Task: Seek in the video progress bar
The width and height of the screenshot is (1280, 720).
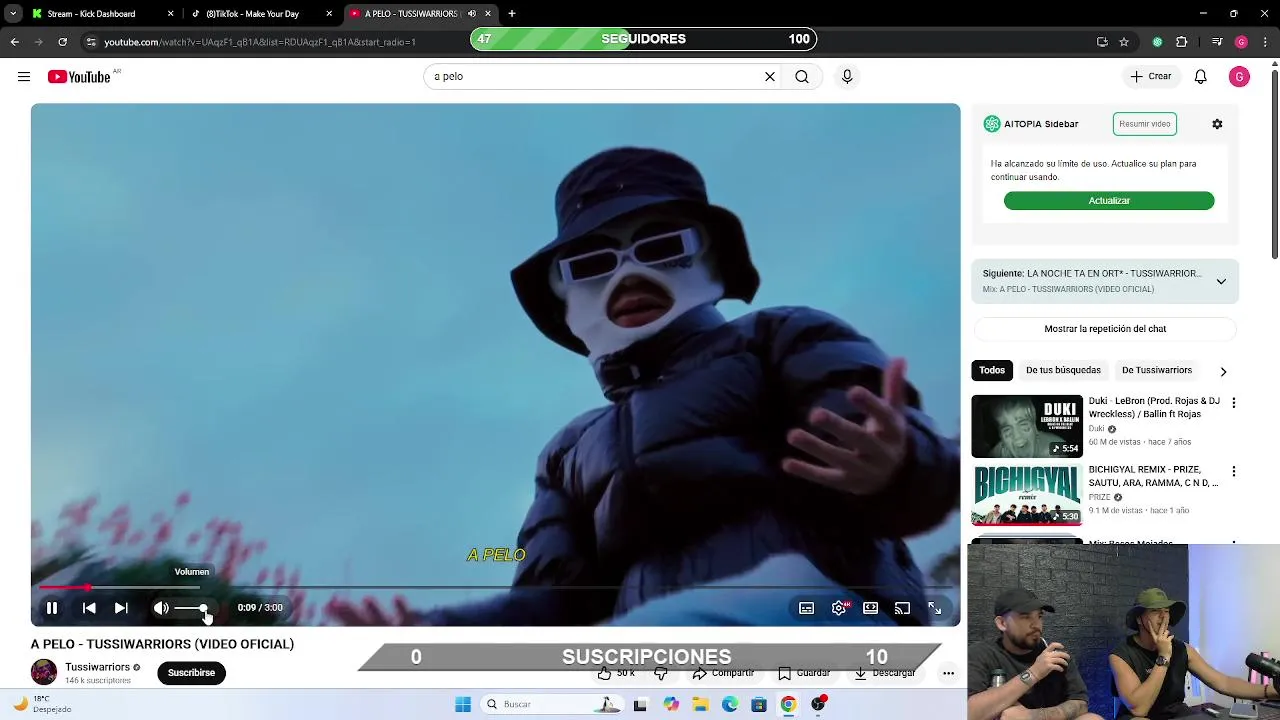Action: click(x=495, y=588)
